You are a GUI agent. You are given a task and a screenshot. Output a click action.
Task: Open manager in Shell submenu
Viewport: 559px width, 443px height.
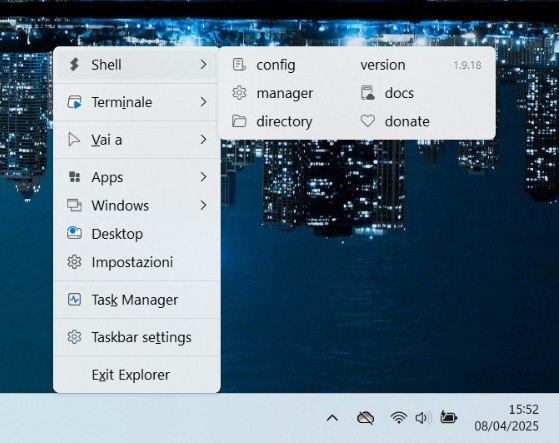[285, 93]
